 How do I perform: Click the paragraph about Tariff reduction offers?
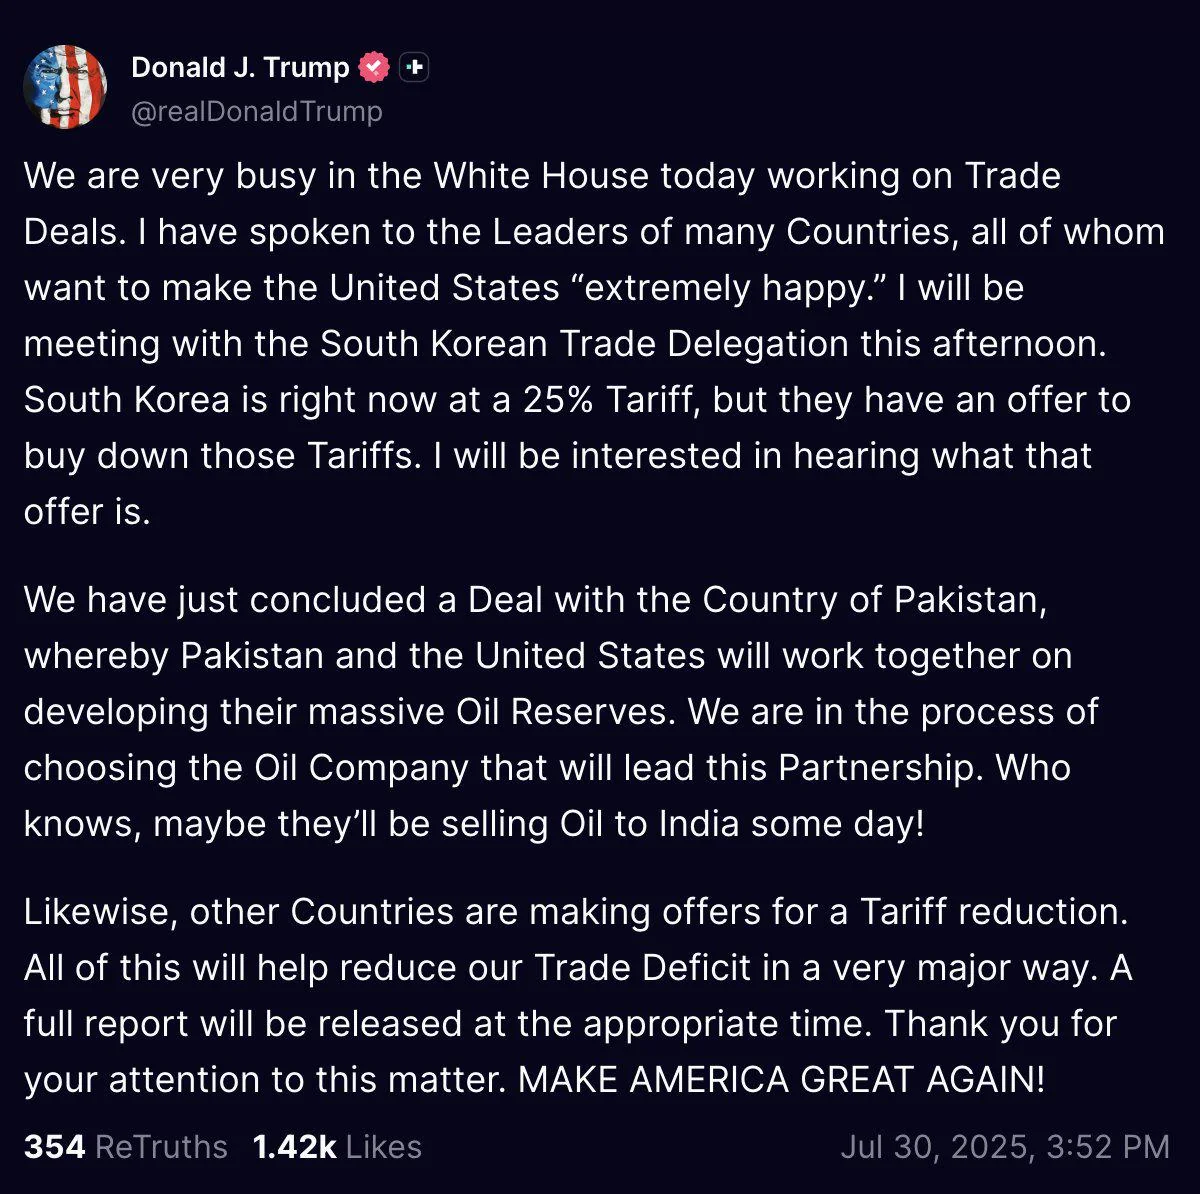578,996
